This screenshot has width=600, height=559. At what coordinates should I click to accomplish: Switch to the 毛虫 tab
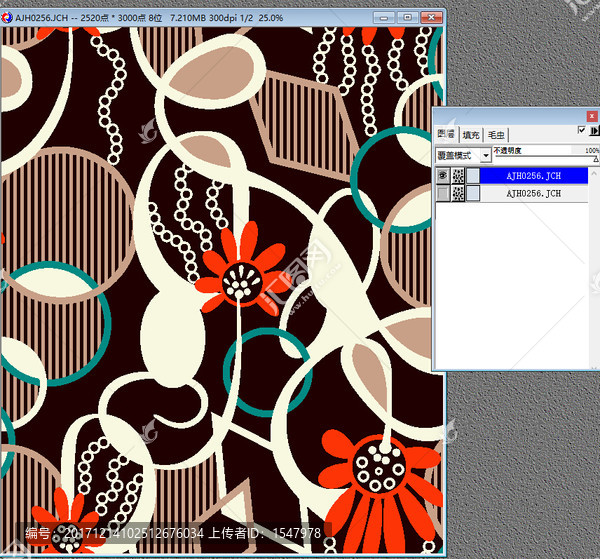tap(496, 135)
